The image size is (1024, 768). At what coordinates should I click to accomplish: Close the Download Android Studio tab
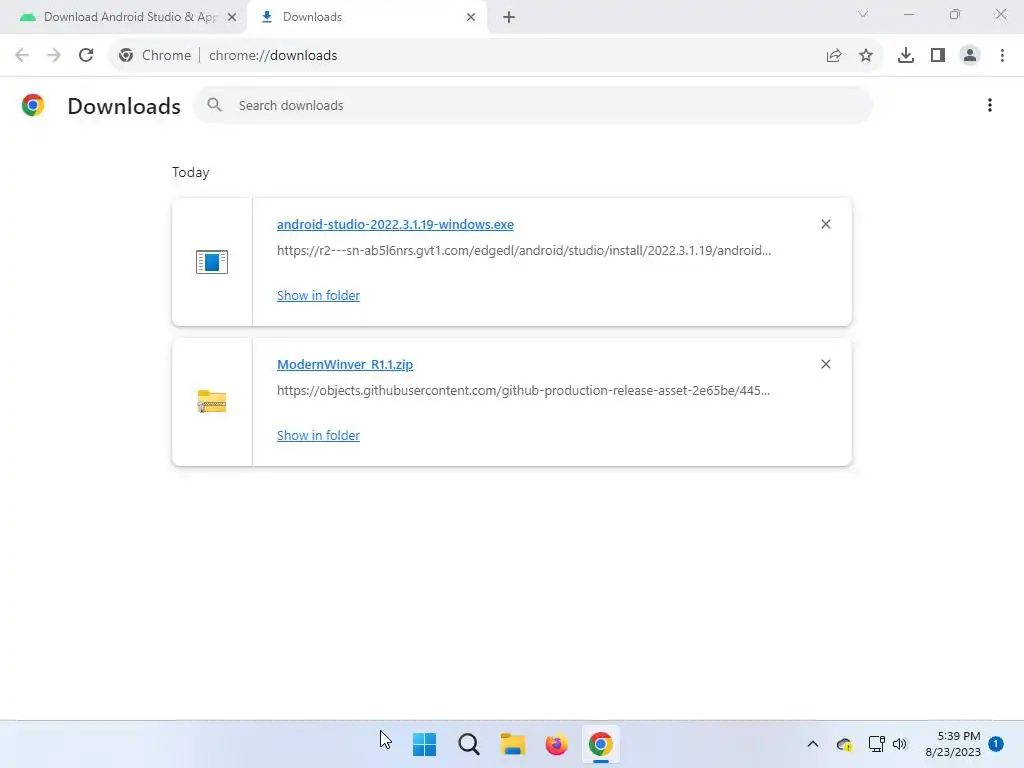click(x=232, y=17)
